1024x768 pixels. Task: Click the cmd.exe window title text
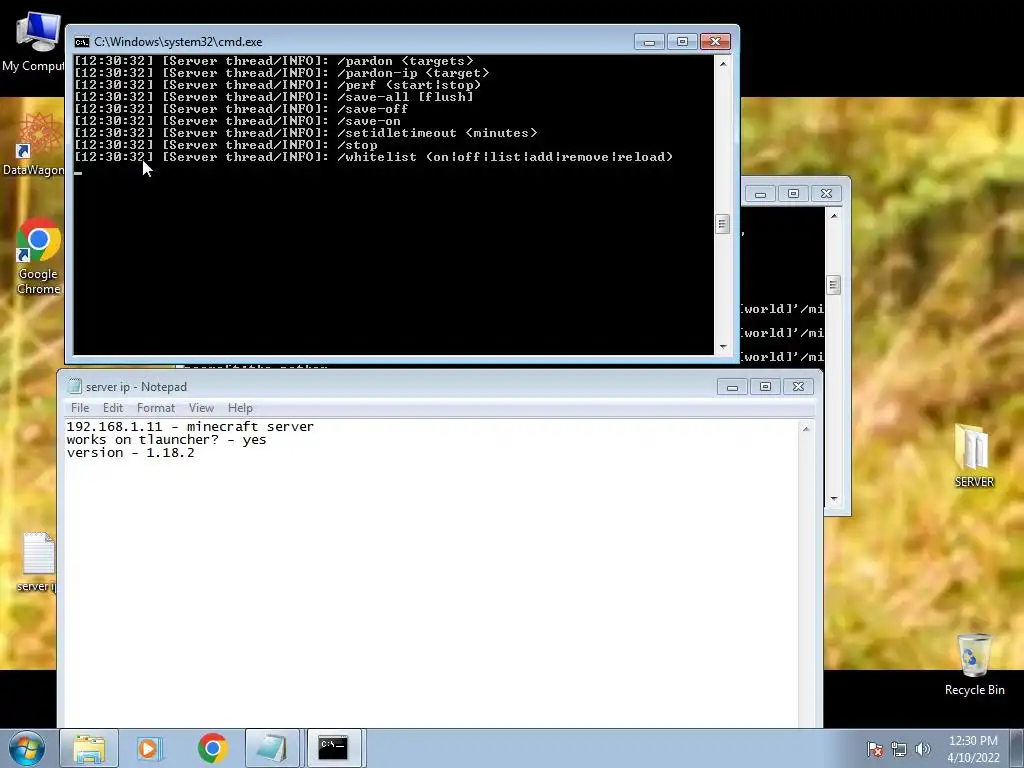(x=178, y=42)
